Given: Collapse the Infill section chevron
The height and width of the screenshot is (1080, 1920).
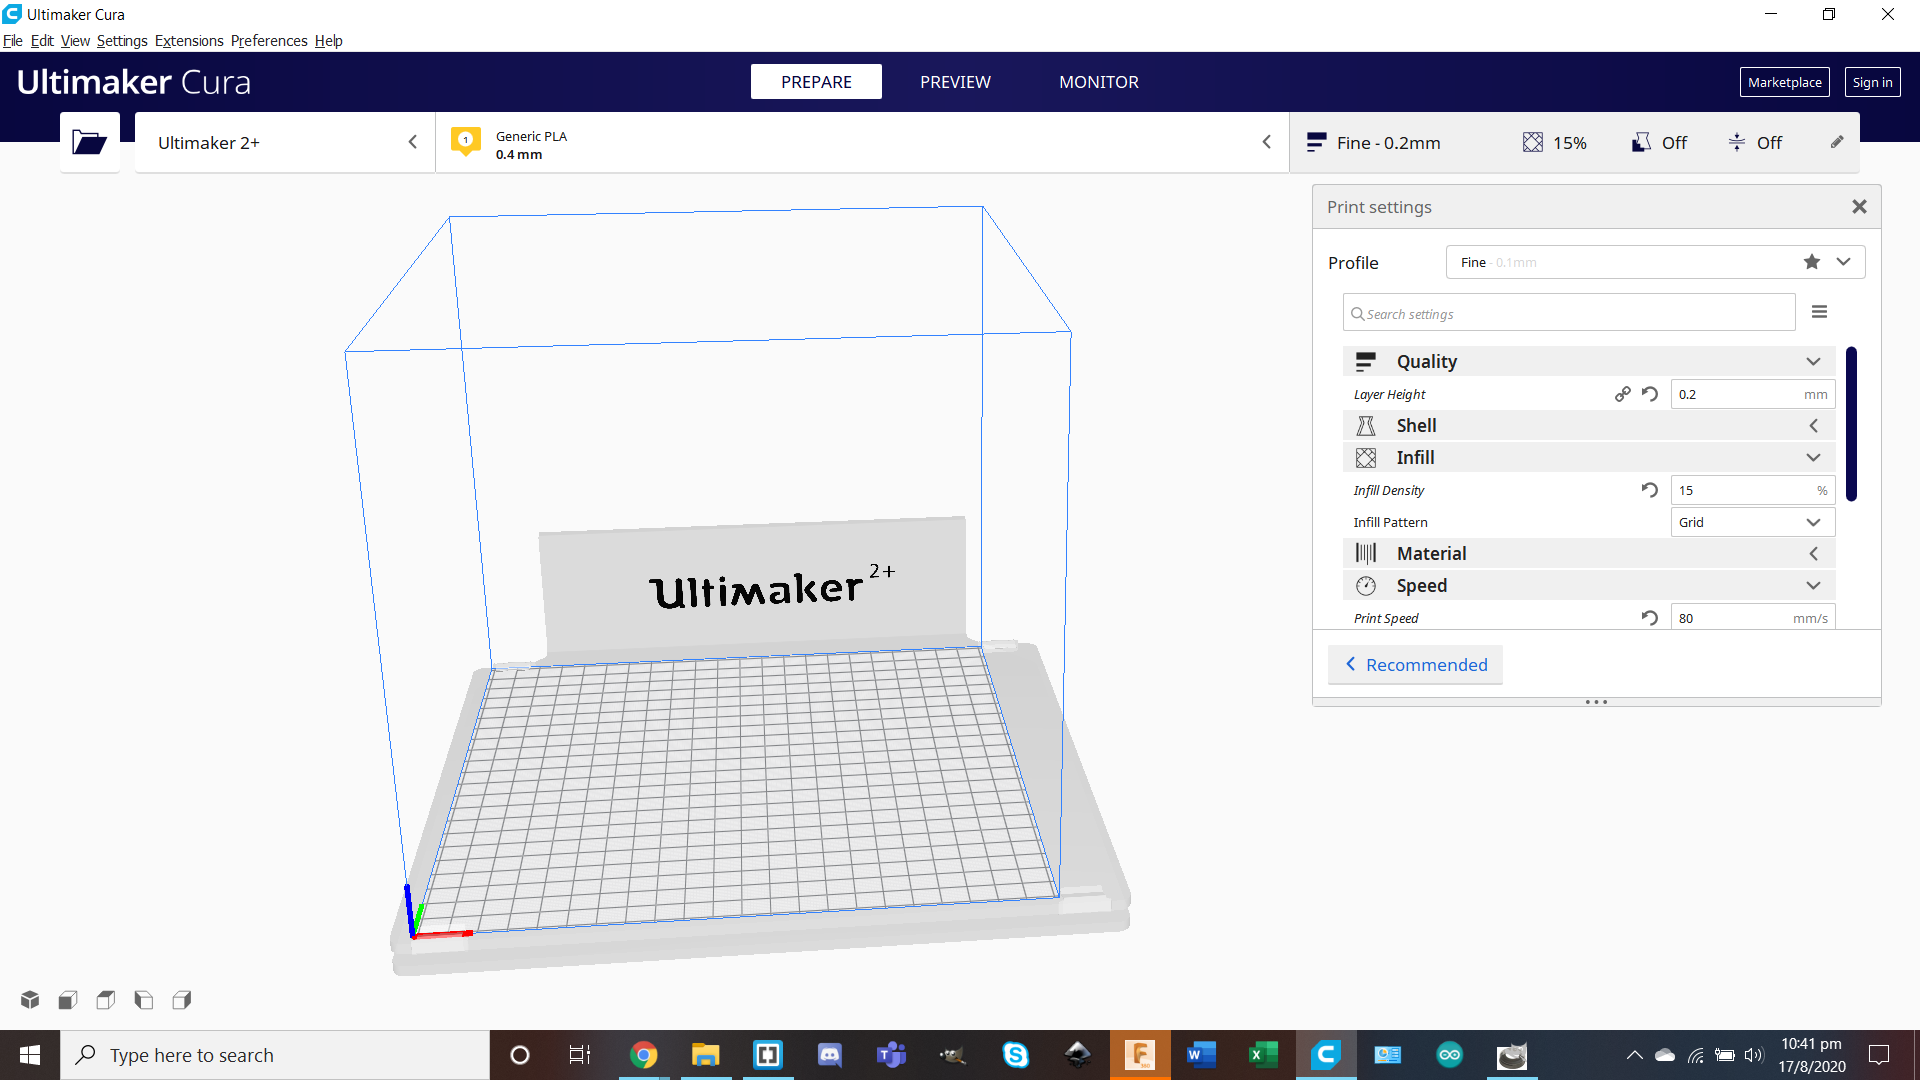Looking at the screenshot, I should coord(1813,458).
